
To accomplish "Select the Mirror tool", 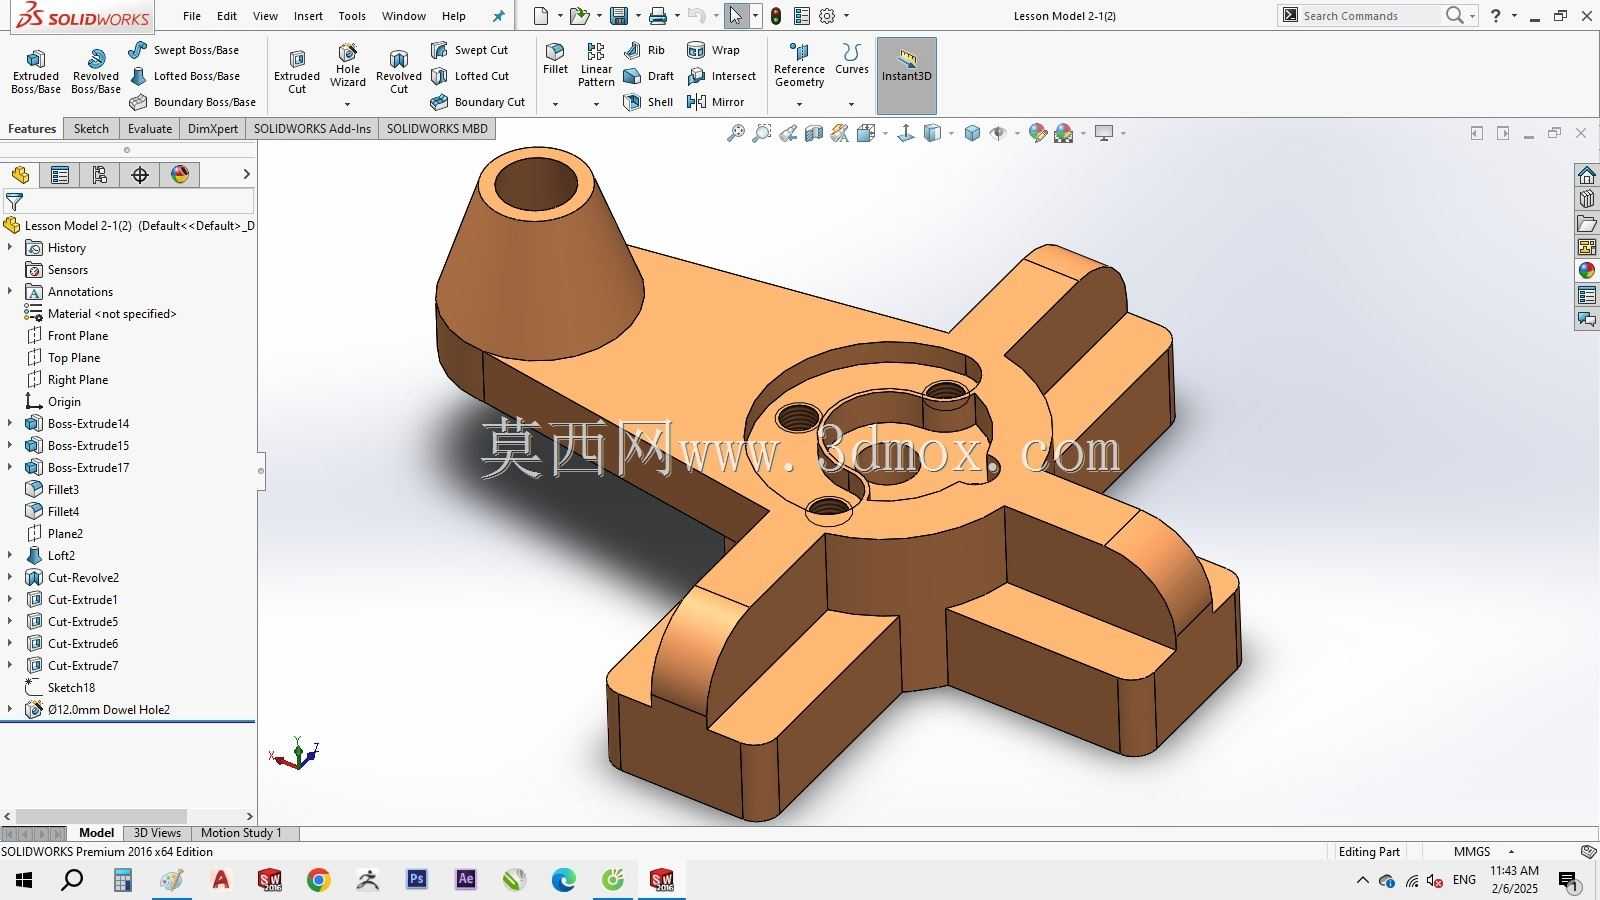I will [715, 102].
